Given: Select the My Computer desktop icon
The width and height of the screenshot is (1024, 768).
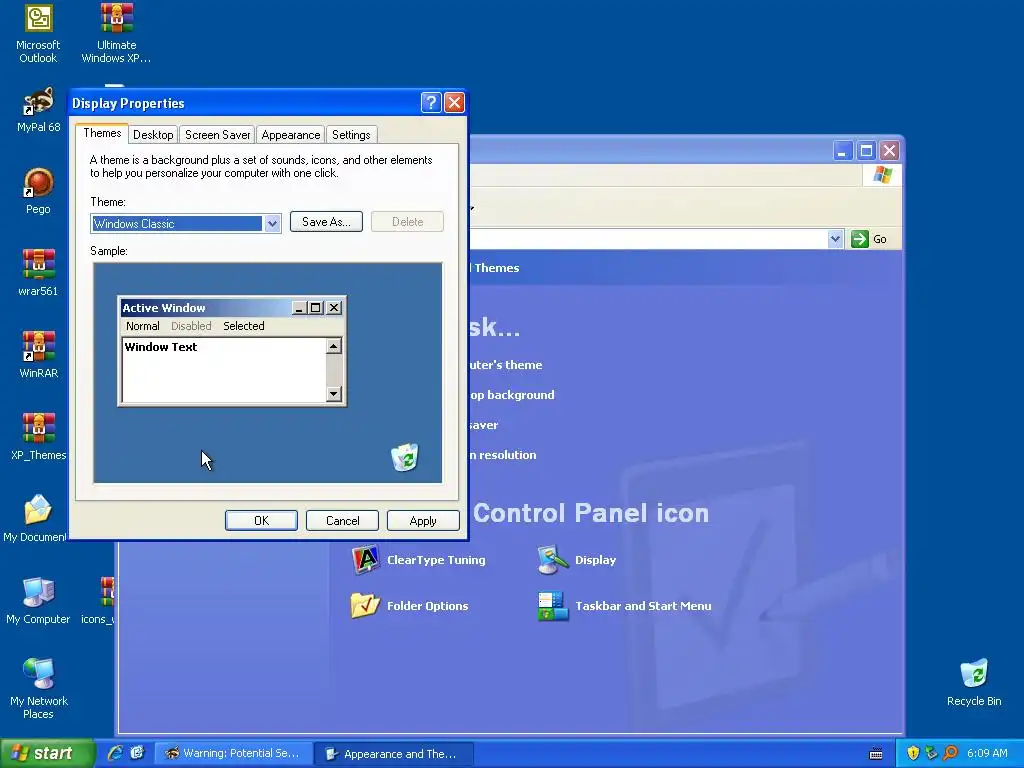Looking at the screenshot, I should (39, 601).
